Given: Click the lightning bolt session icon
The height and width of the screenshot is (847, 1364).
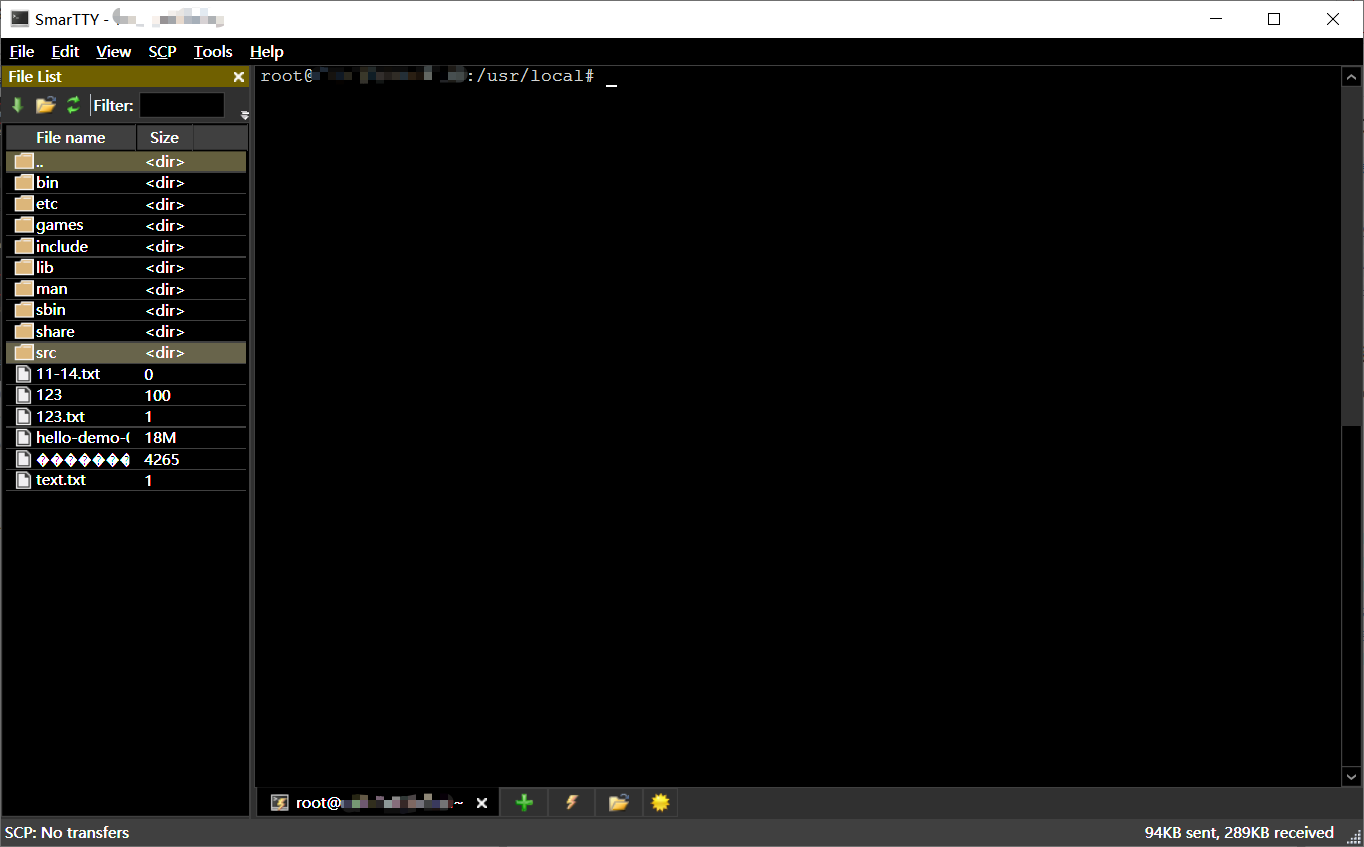Looking at the screenshot, I should pos(571,802).
